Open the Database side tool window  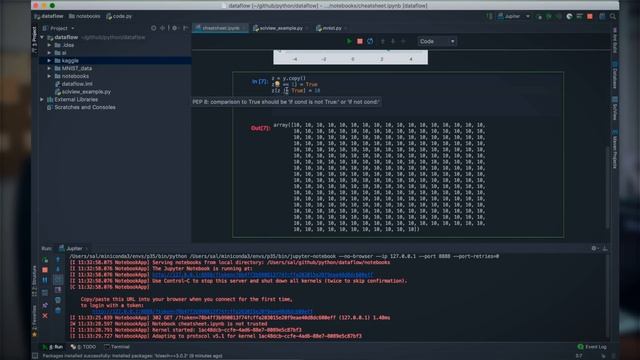(615, 76)
